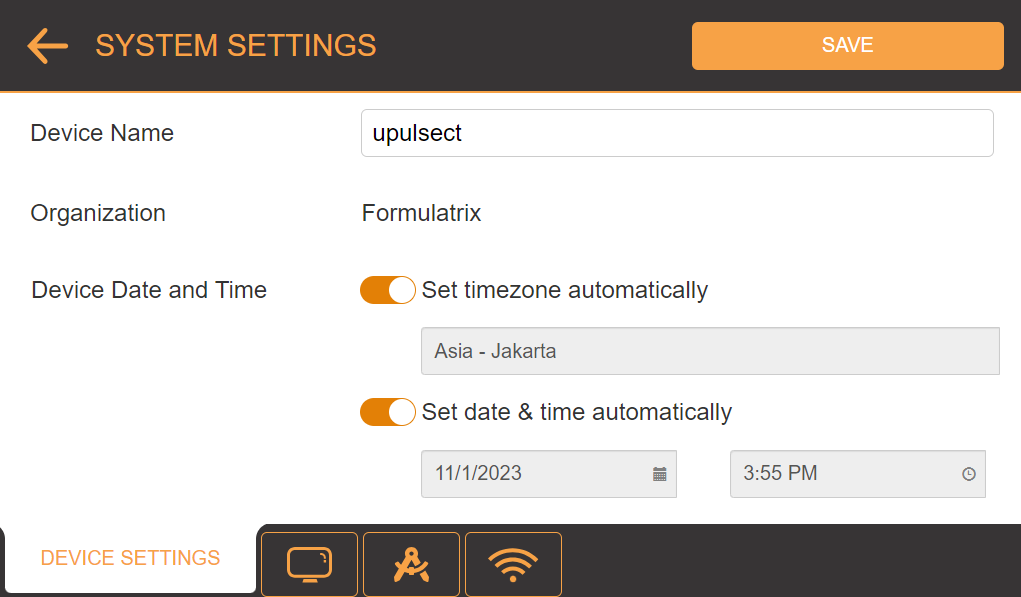Tap the screen icon next to DEVICE SETTINGS
Image resolution: width=1021 pixels, height=597 pixels.
tap(309, 564)
